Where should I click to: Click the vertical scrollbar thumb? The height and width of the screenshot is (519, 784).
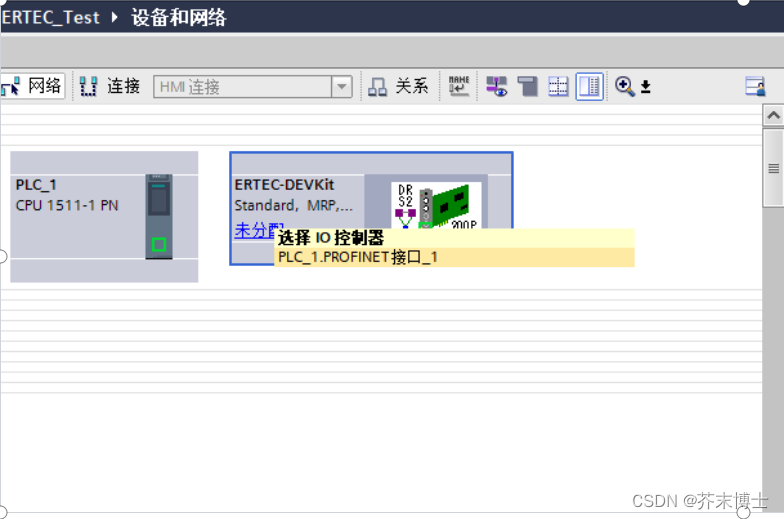[773, 168]
